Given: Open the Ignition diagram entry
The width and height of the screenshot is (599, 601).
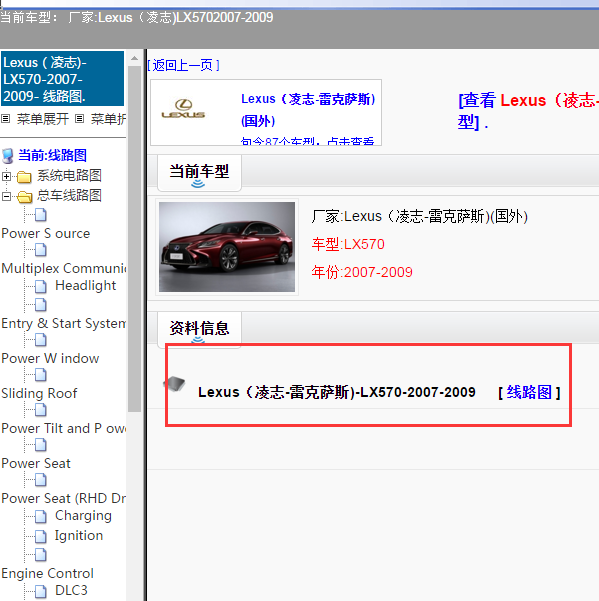Looking at the screenshot, I should 79,535.
